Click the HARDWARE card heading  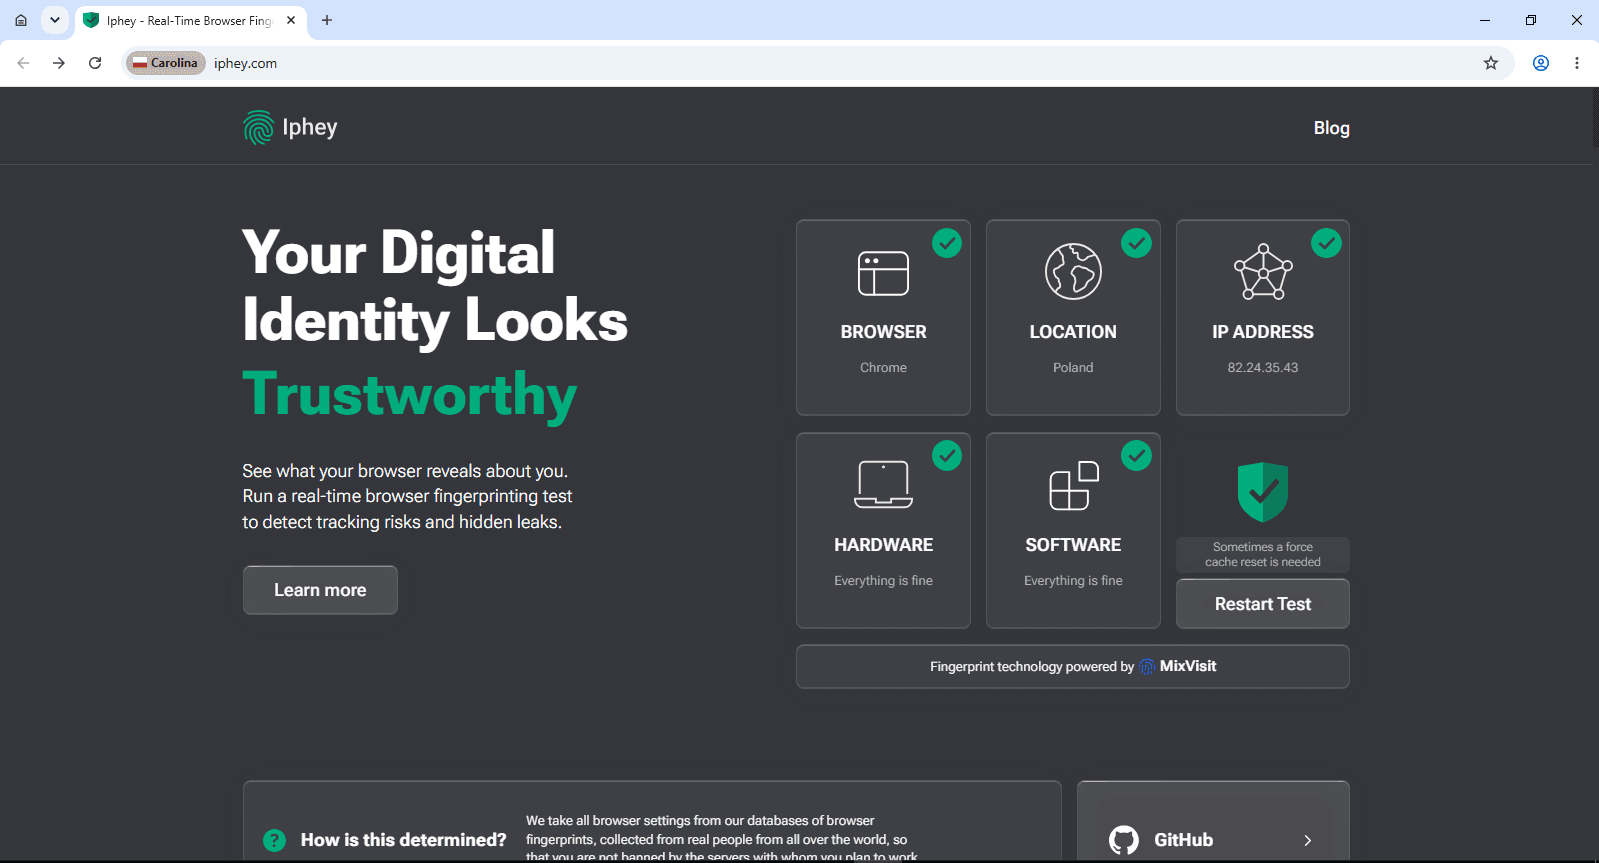(883, 545)
